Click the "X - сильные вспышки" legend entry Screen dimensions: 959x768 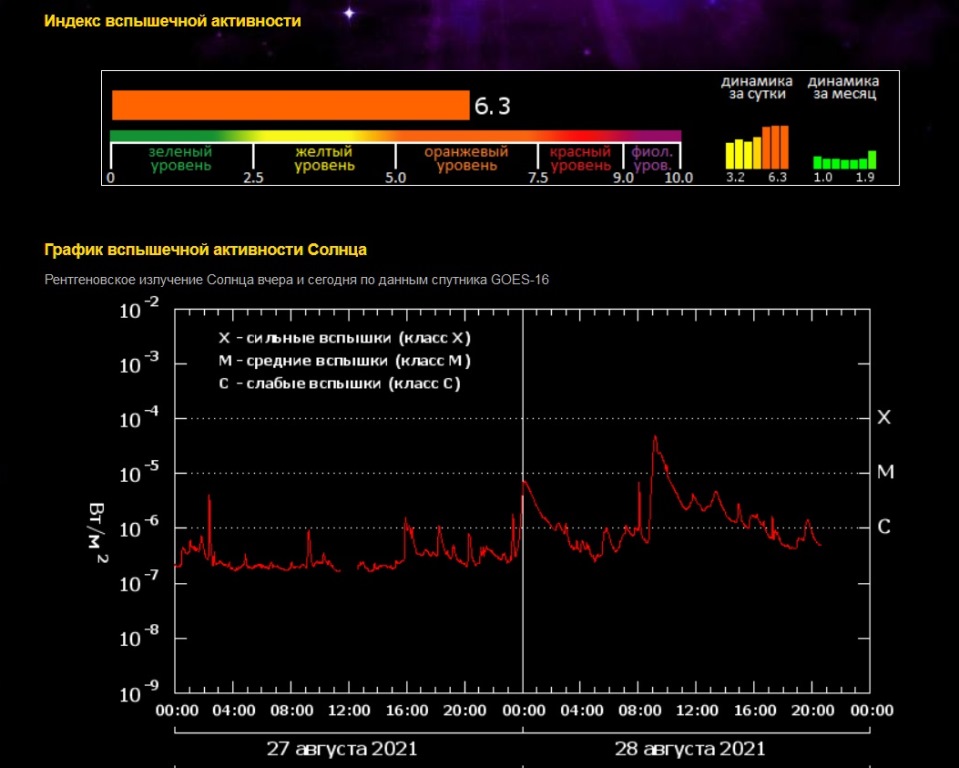point(344,336)
